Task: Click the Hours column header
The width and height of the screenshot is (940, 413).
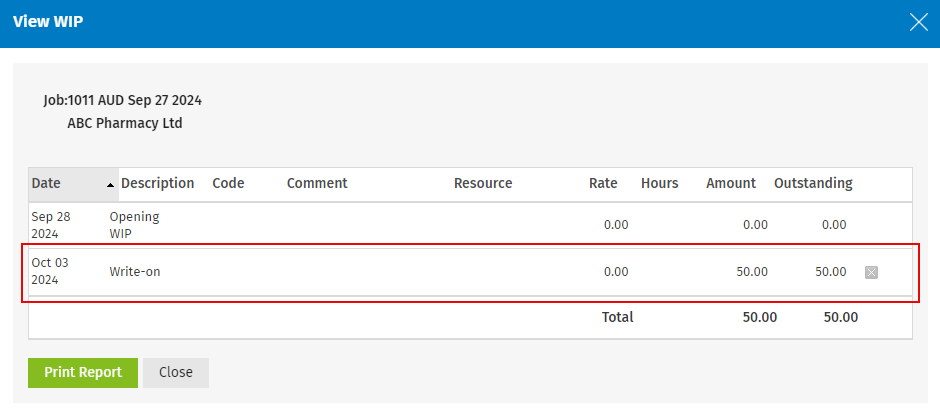Action: pos(659,183)
